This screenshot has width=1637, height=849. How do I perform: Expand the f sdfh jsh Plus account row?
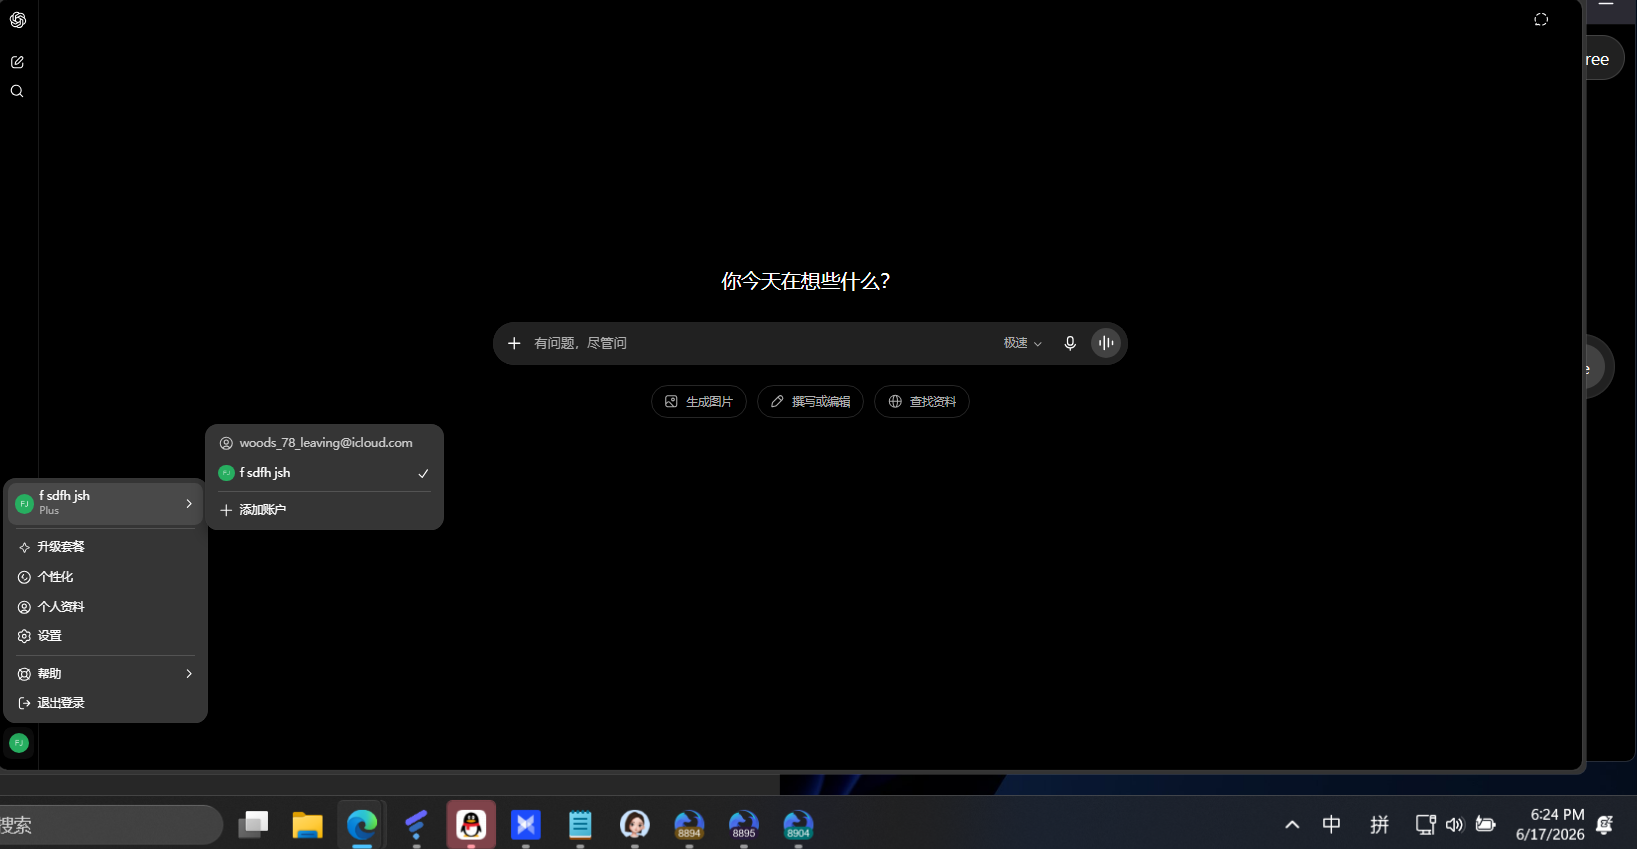105,503
